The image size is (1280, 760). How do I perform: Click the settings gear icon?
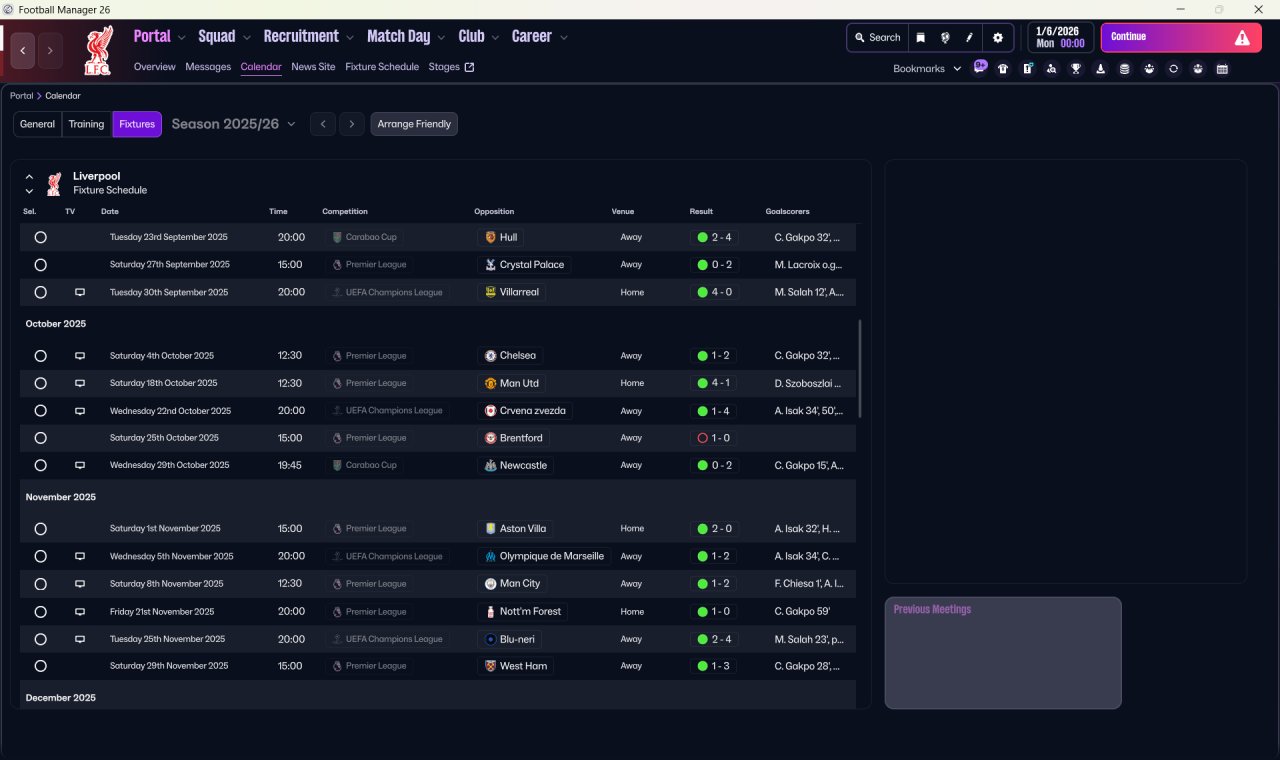point(997,38)
